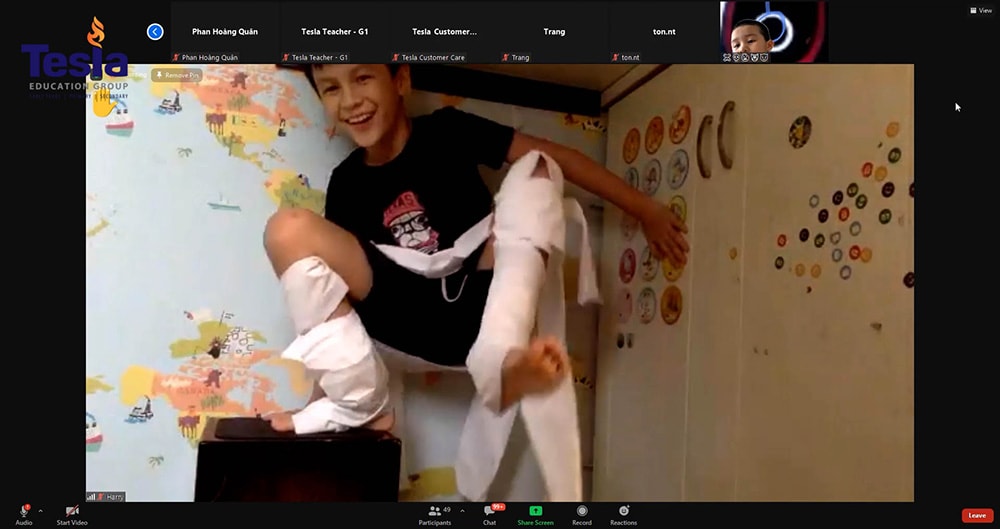Select the Trang participant tile
The image size is (1000, 529).
click(x=554, y=32)
